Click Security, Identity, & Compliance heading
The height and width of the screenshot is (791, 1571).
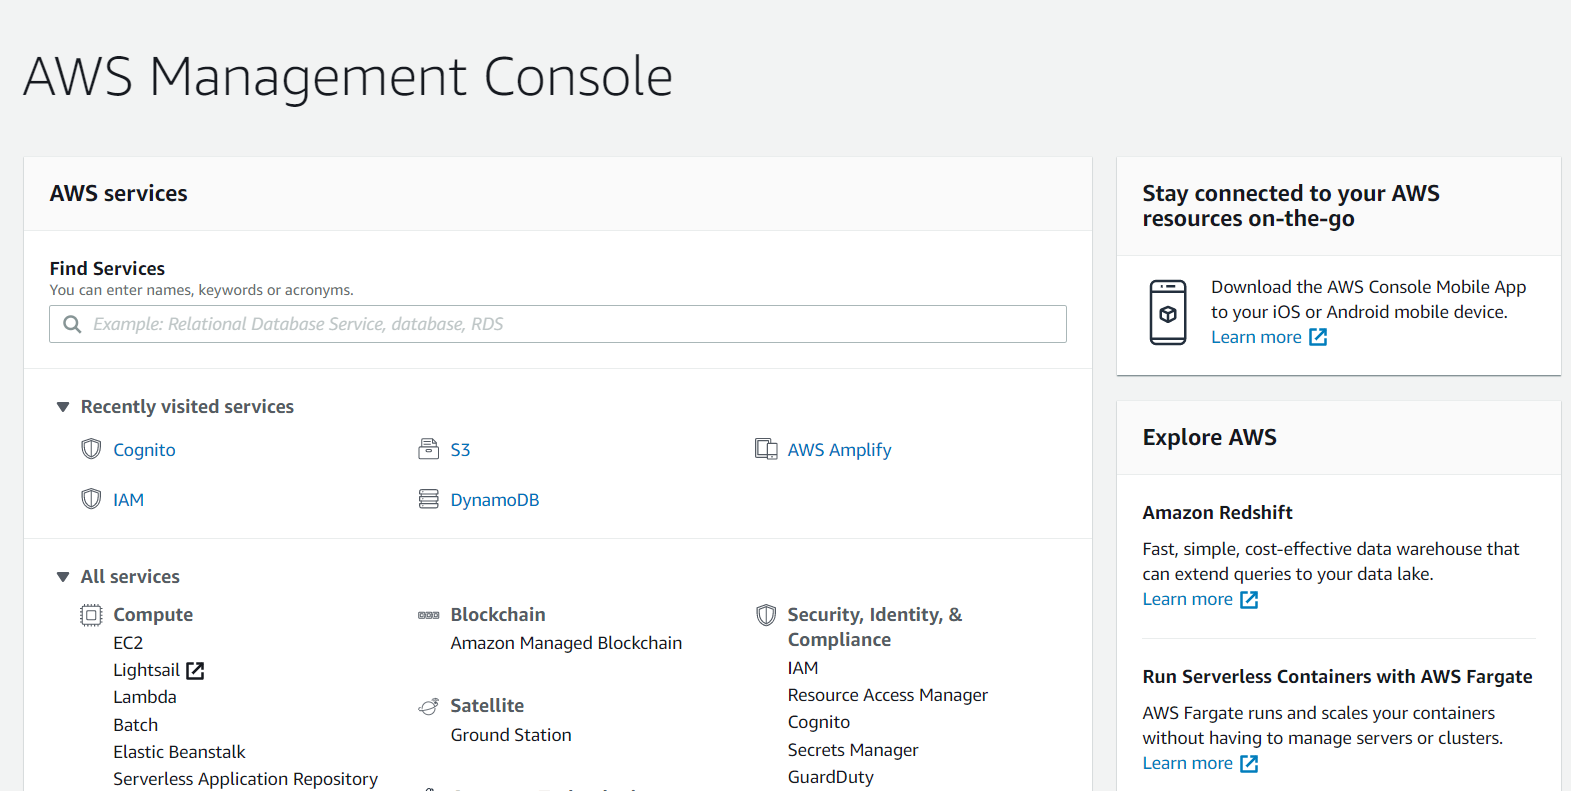pos(874,627)
